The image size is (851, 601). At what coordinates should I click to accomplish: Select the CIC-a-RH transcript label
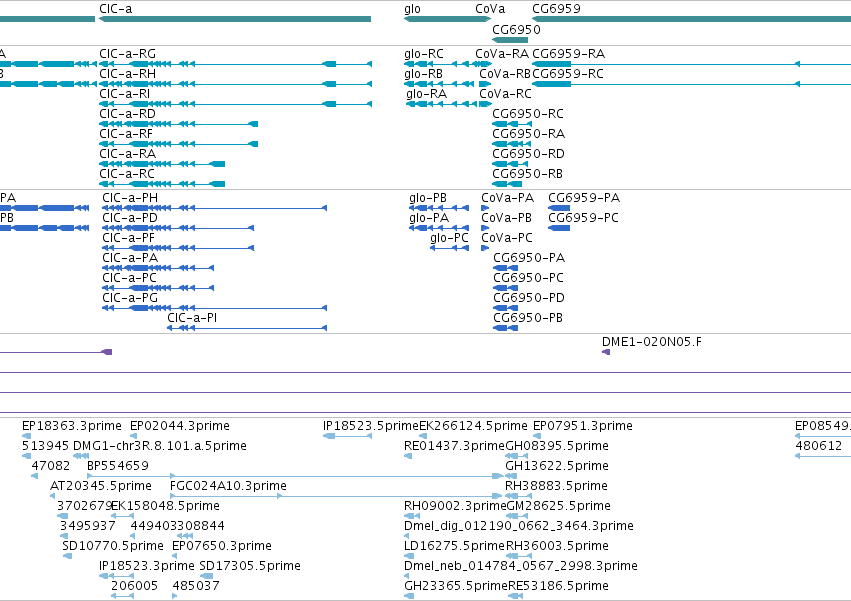(128, 74)
